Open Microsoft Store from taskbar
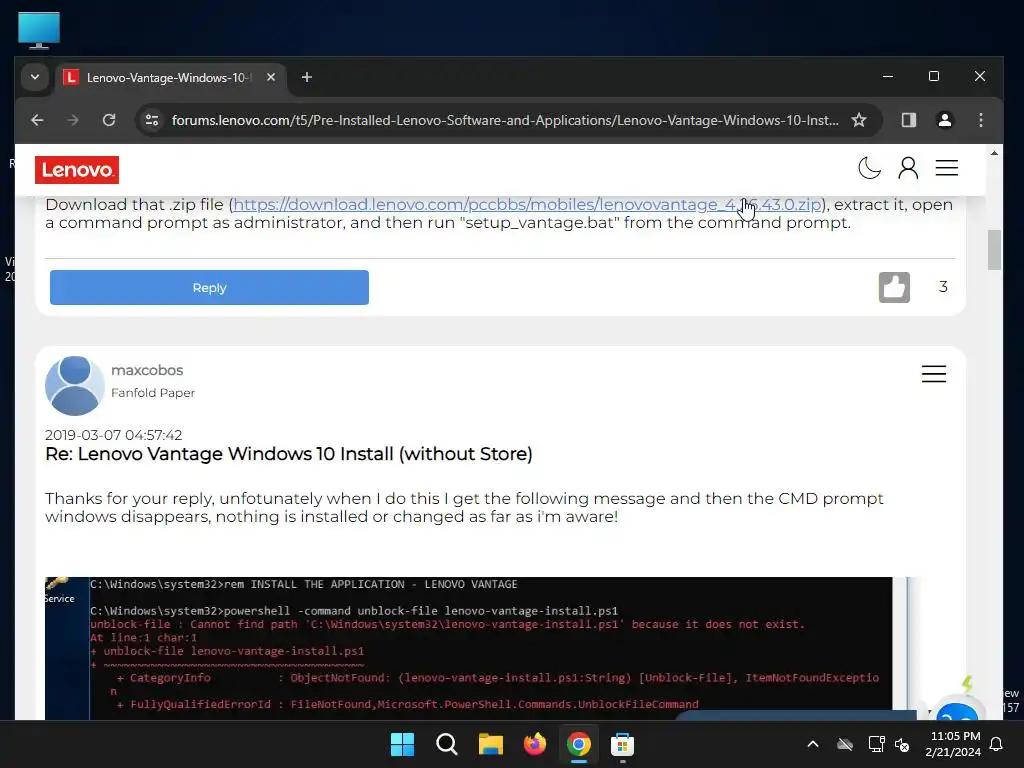This screenshot has width=1024, height=768. coord(622,744)
